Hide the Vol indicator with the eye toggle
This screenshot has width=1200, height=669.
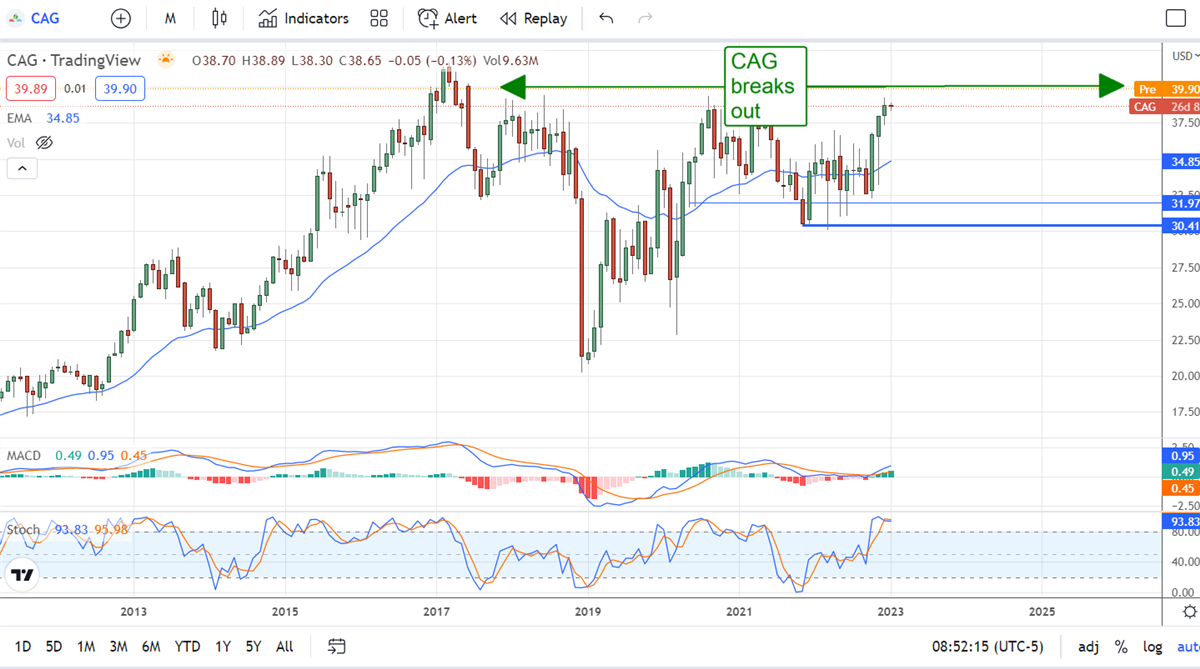(x=44, y=142)
